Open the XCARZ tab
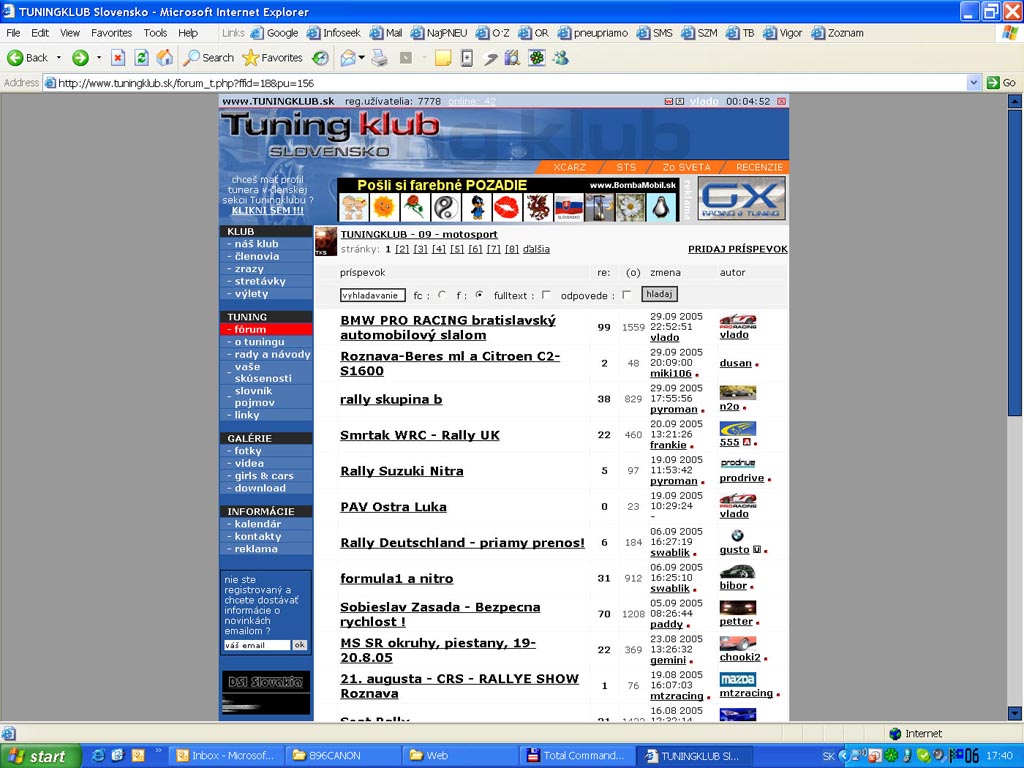1024x768 pixels. (569, 167)
